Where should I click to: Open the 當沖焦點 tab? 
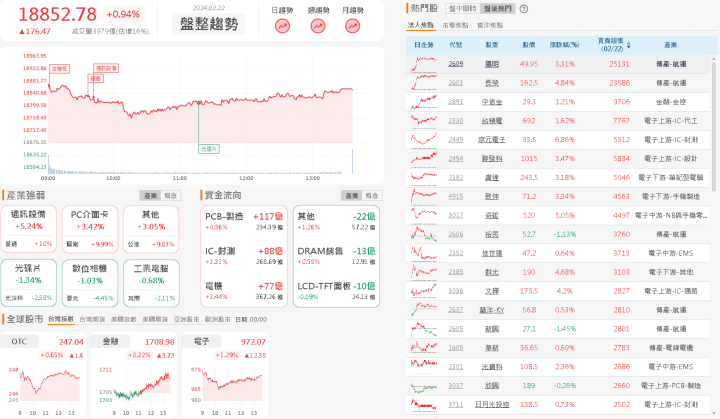(x=490, y=25)
